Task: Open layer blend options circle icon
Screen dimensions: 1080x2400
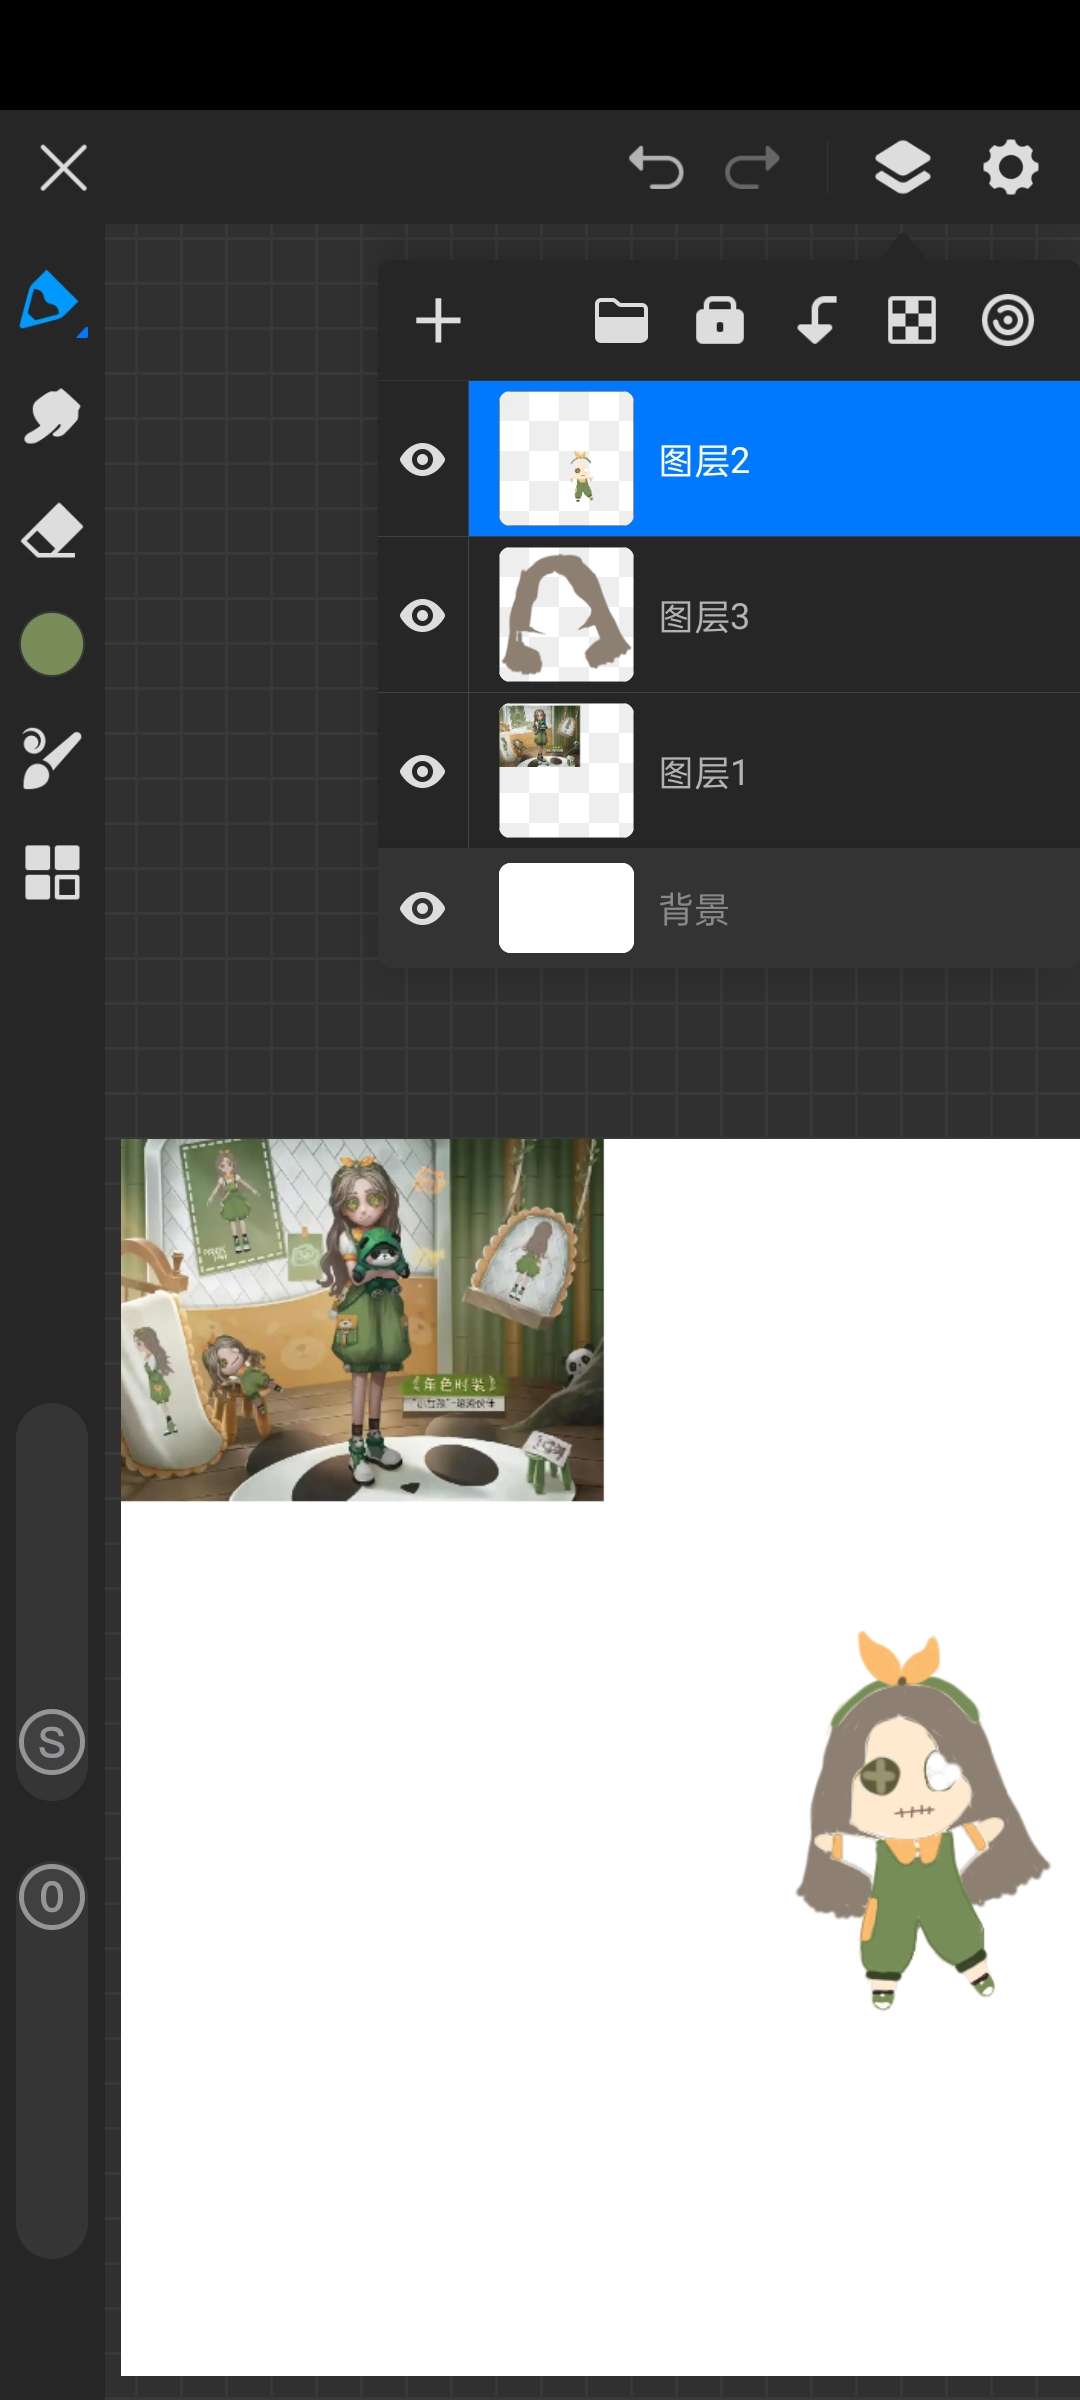Action: (x=1007, y=321)
